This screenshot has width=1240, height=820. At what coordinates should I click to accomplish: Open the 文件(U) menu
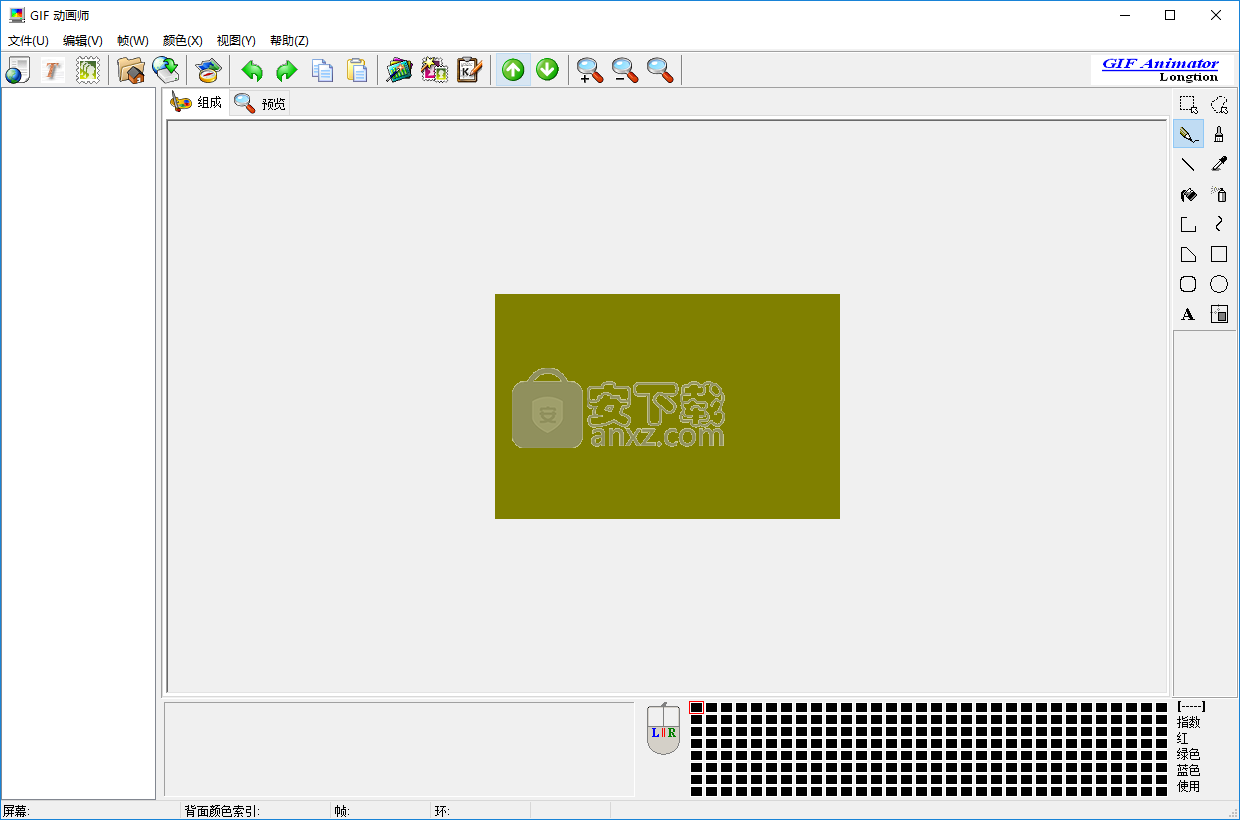click(28, 41)
